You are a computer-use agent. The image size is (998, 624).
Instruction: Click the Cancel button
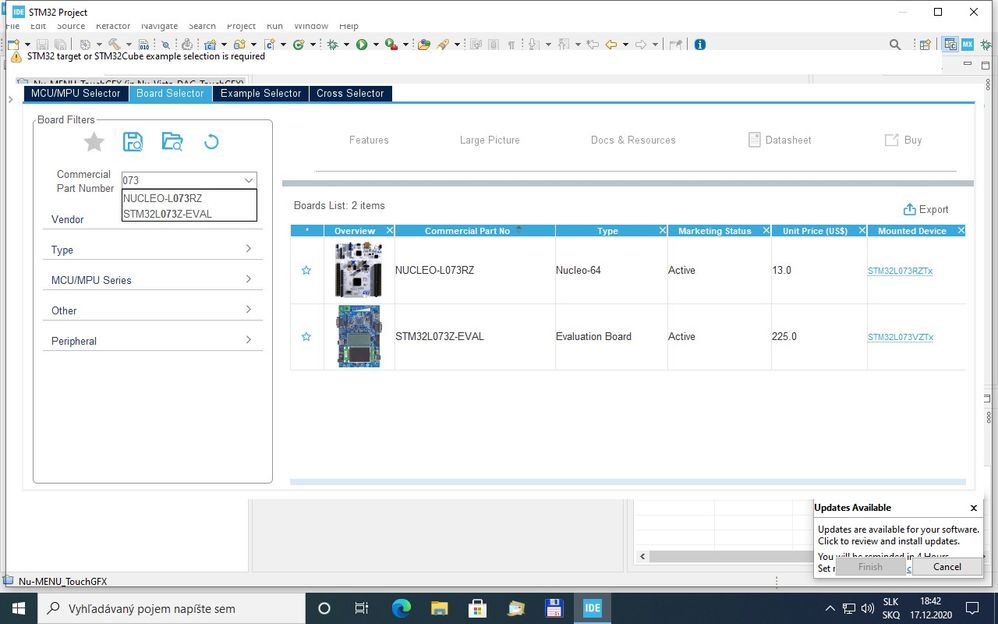947,567
